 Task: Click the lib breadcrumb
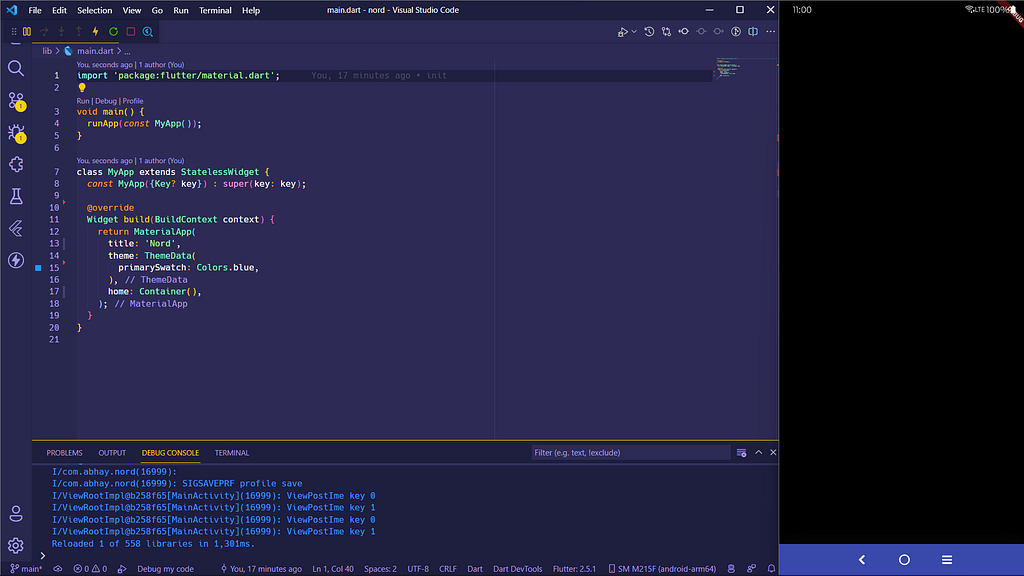[x=47, y=51]
